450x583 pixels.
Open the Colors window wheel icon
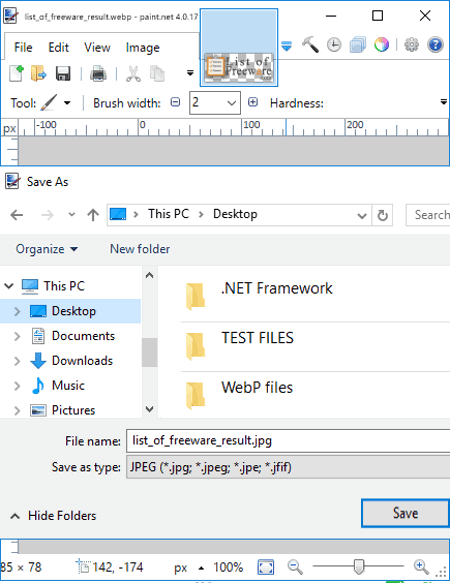tap(382, 45)
